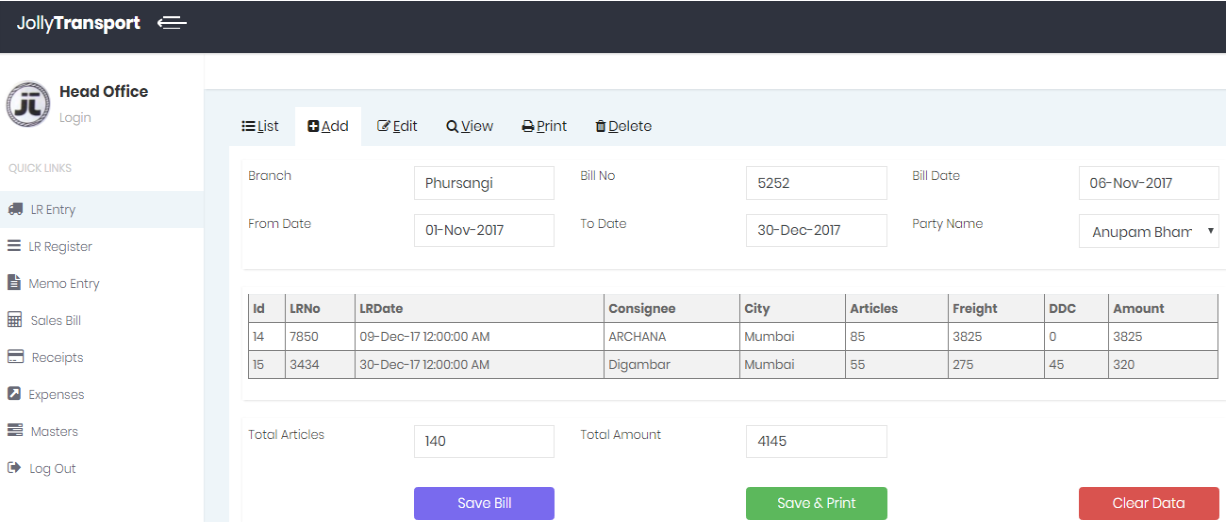Click the magnifier icon on View tab

point(452,126)
